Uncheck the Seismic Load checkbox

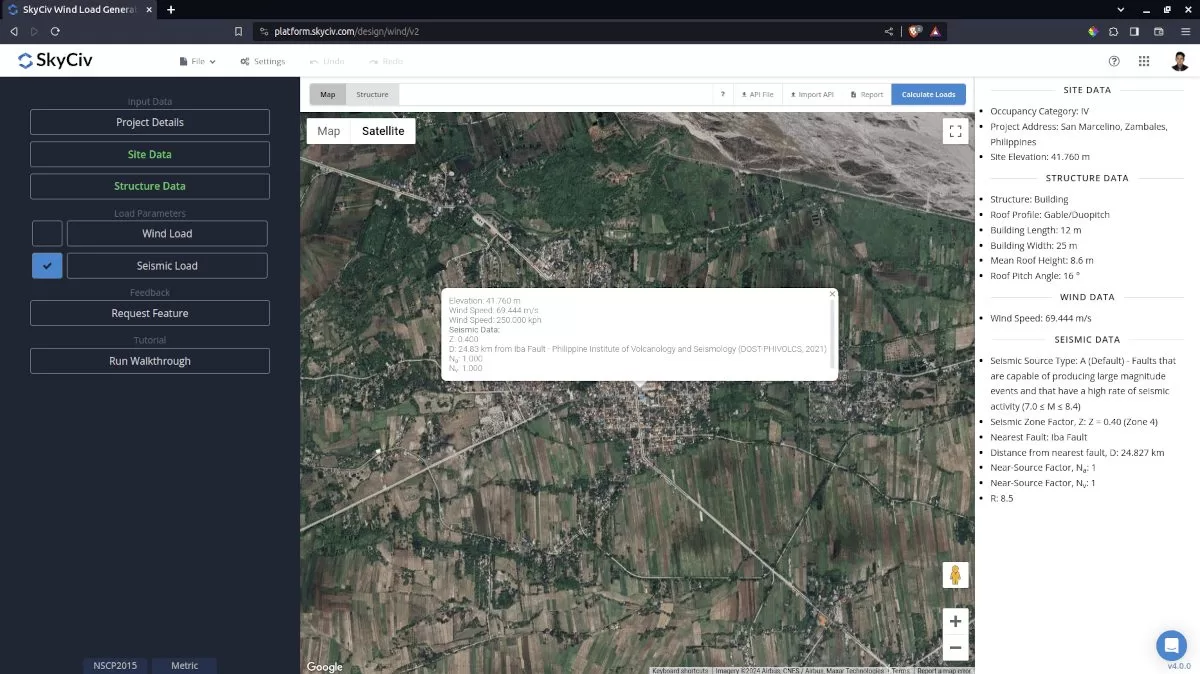click(46, 265)
